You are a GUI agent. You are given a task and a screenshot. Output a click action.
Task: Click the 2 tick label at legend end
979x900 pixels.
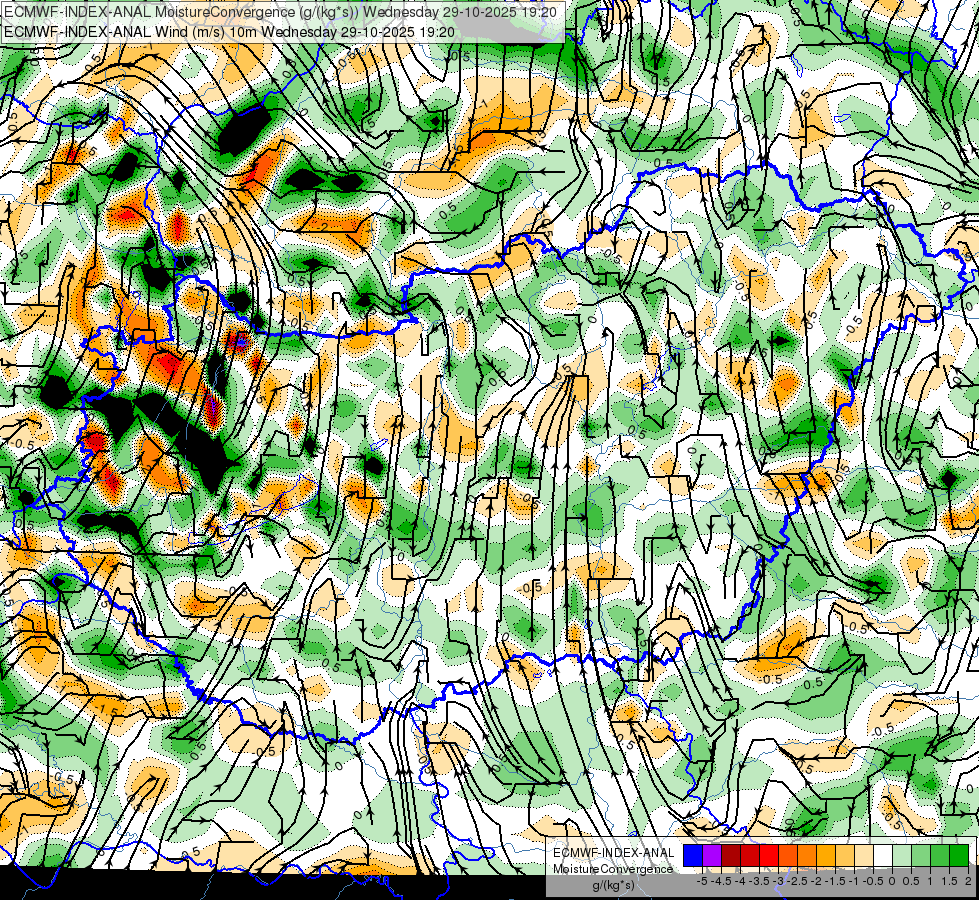pyautogui.click(x=968, y=881)
